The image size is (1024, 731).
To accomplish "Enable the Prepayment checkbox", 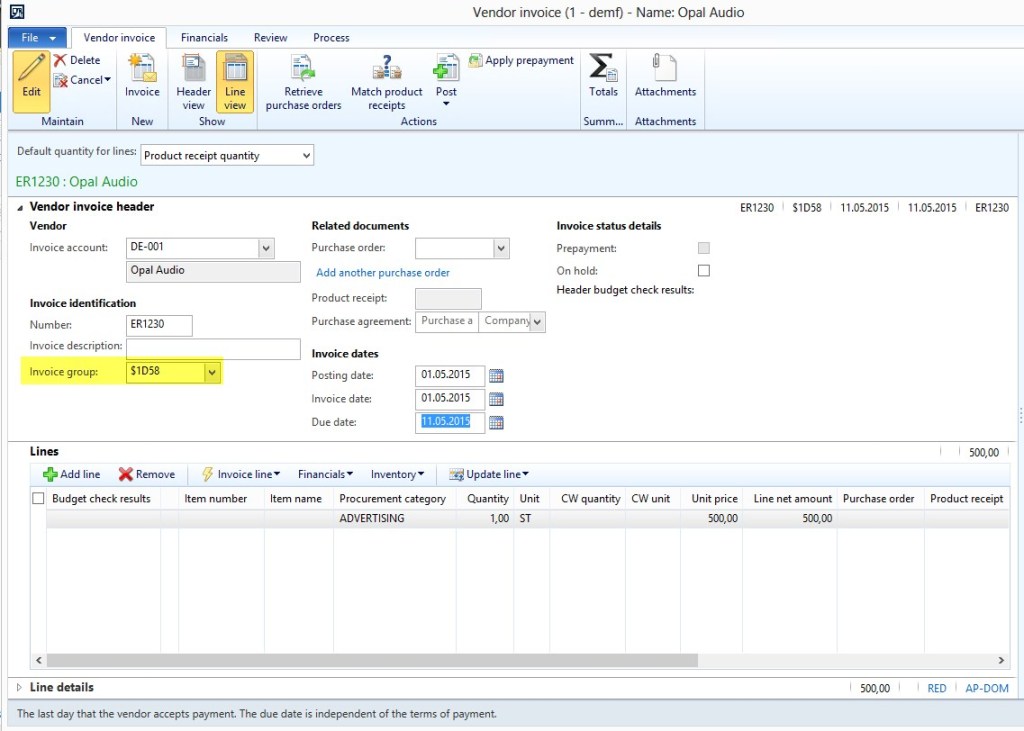I will 704,247.
